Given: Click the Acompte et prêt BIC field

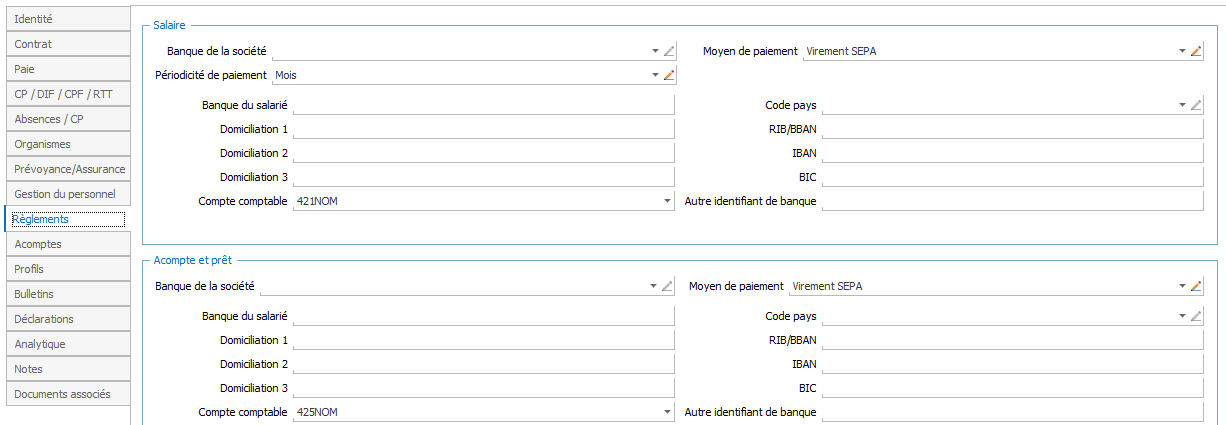Looking at the screenshot, I should tap(1012, 388).
